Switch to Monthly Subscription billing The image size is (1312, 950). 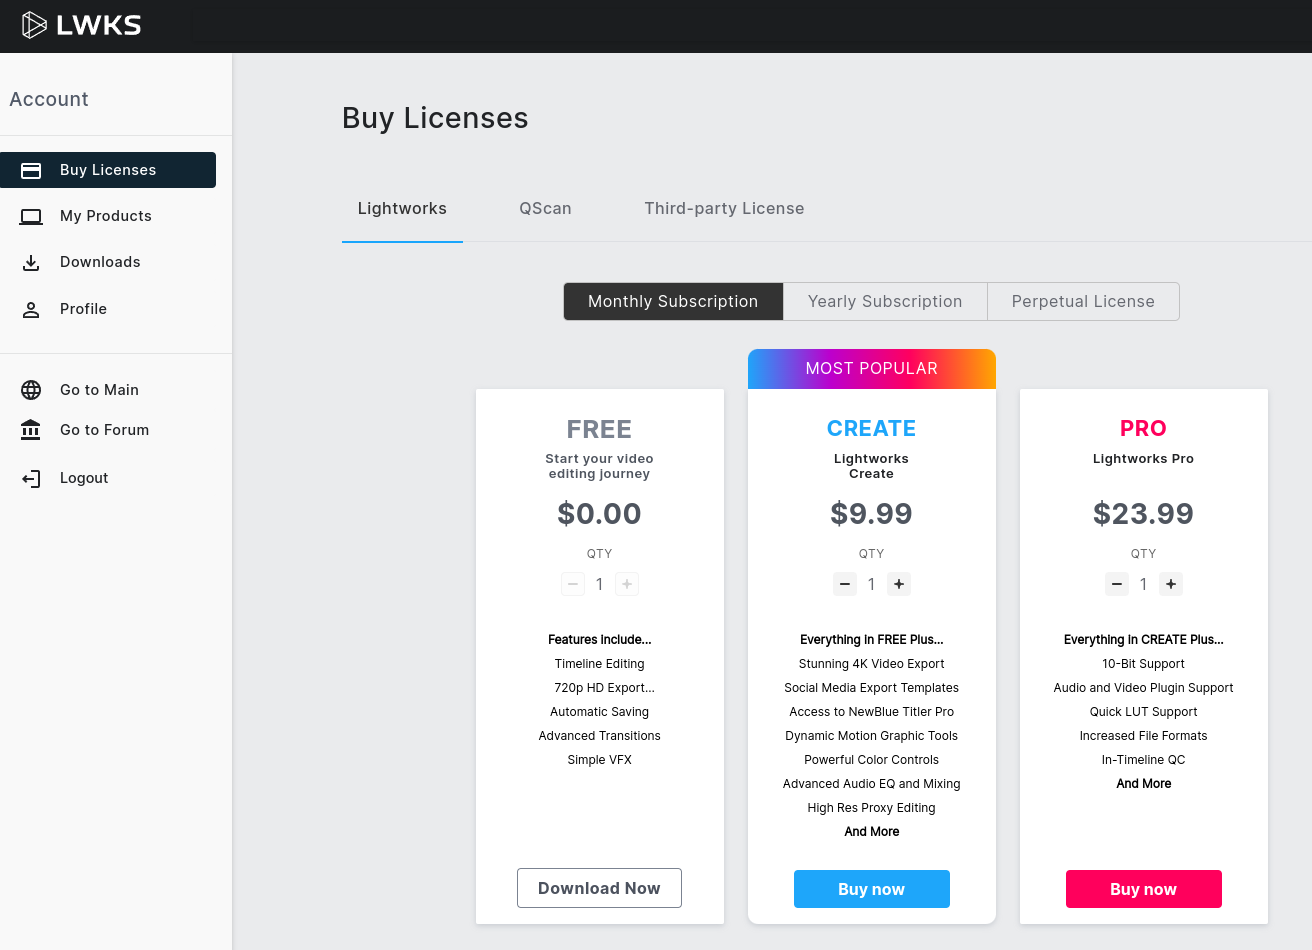coord(673,301)
